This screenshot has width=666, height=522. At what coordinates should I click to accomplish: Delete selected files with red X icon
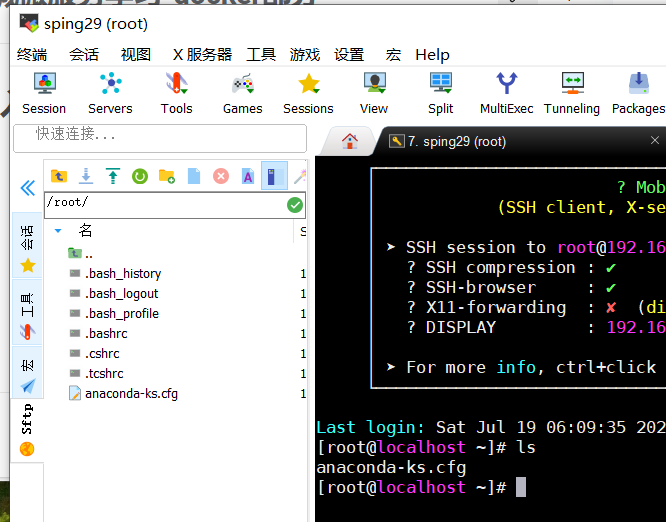pos(221,176)
